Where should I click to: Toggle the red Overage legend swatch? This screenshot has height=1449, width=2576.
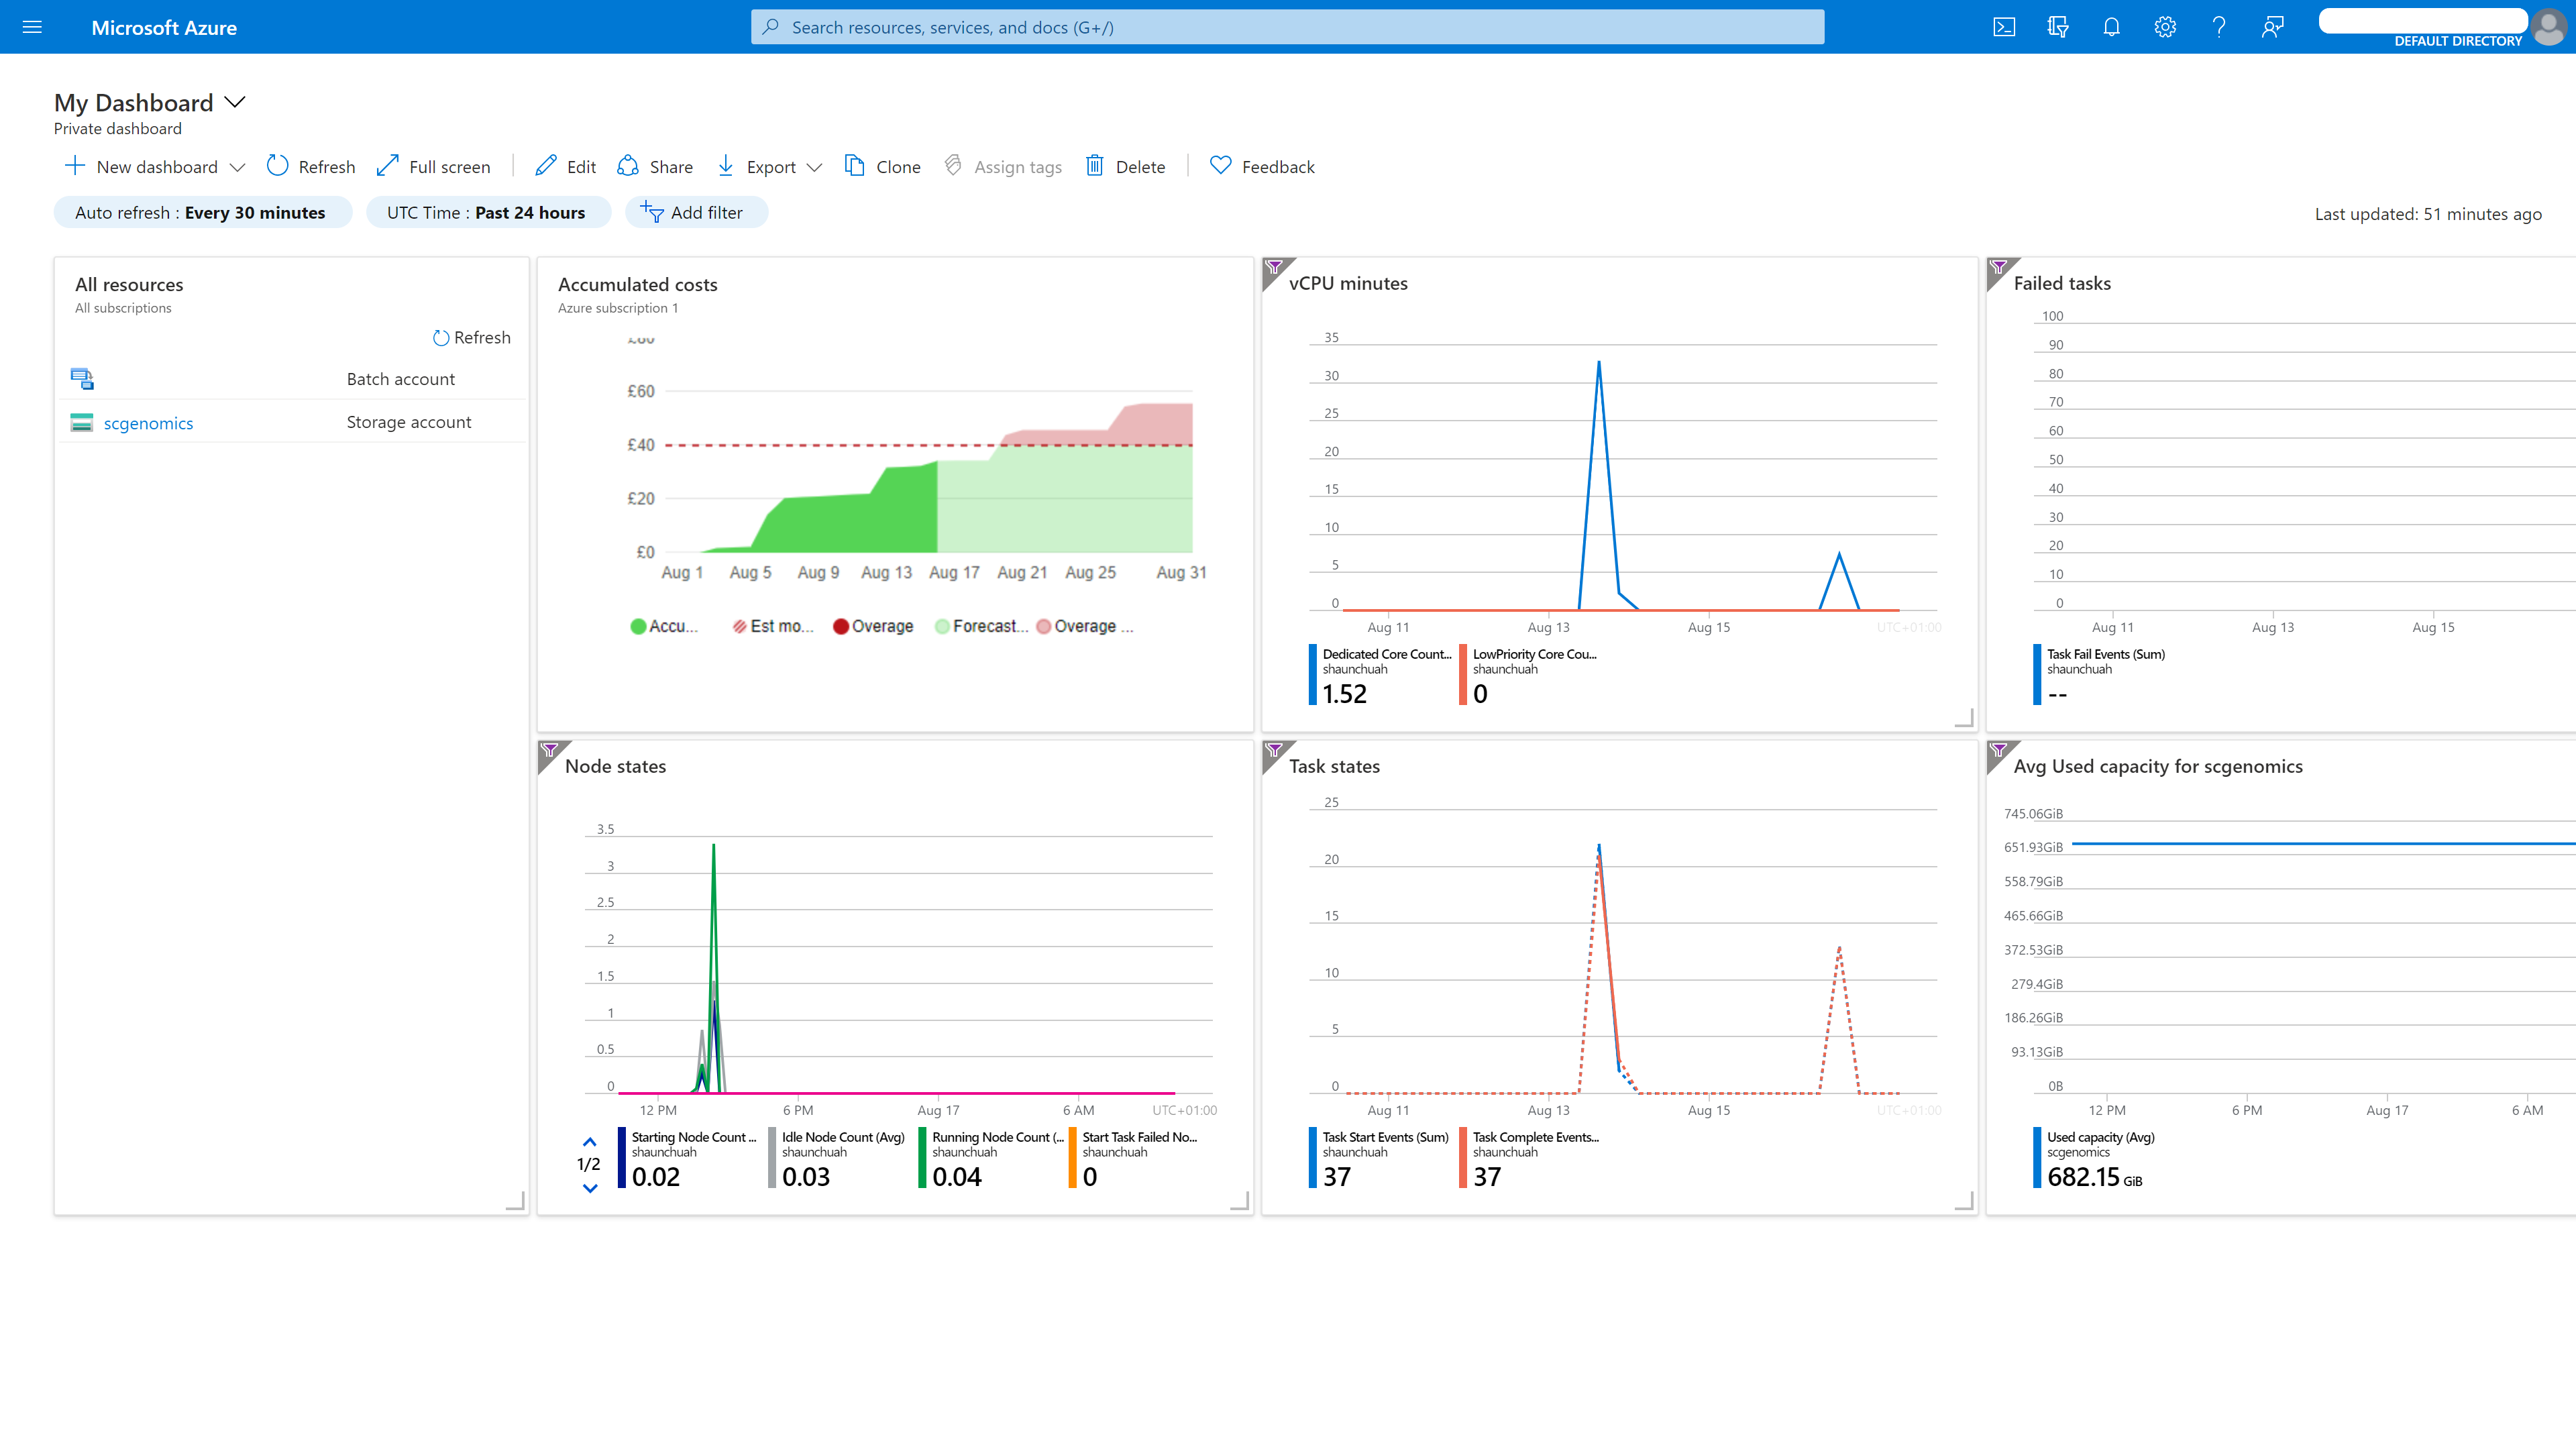[841, 627]
